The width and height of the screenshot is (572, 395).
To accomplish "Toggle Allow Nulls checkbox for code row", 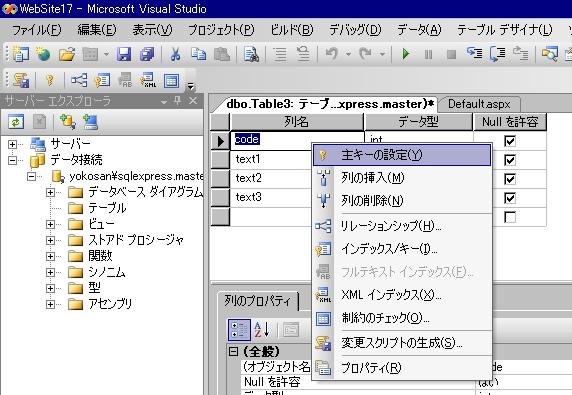I will click(x=510, y=141).
